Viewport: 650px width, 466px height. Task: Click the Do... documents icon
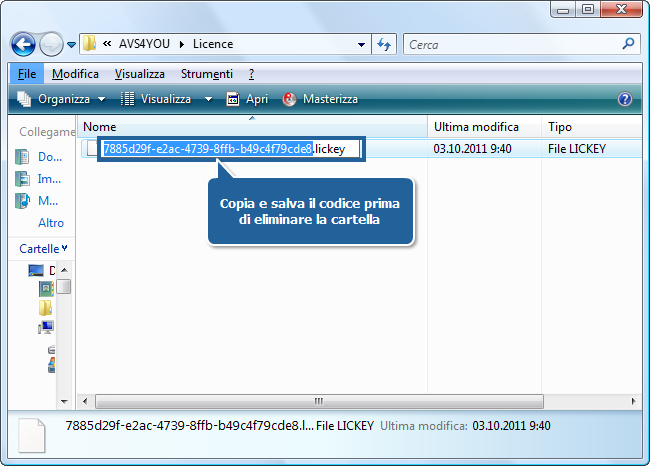(22, 157)
